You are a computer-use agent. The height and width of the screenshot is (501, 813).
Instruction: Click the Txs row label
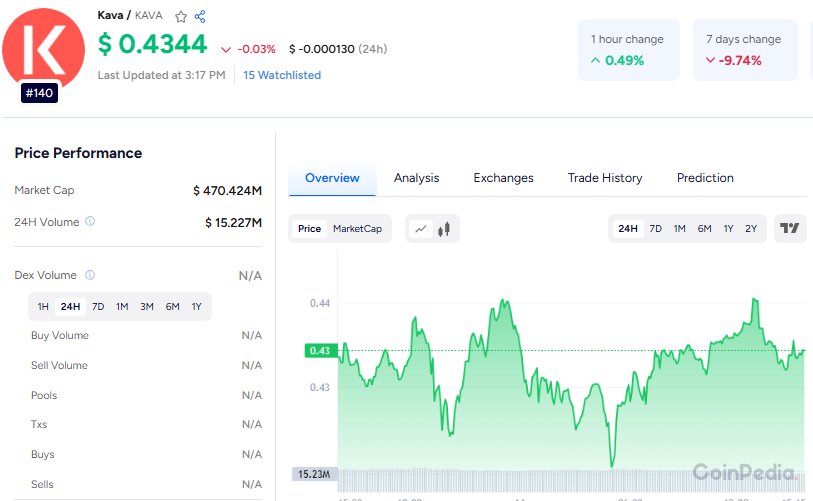[39, 424]
